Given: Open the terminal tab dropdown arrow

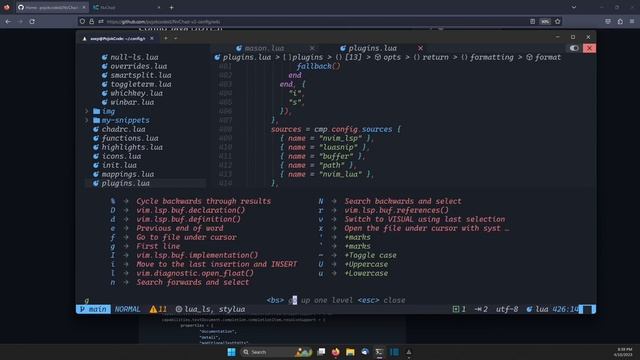Looking at the screenshot, I should tap(176, 38).
